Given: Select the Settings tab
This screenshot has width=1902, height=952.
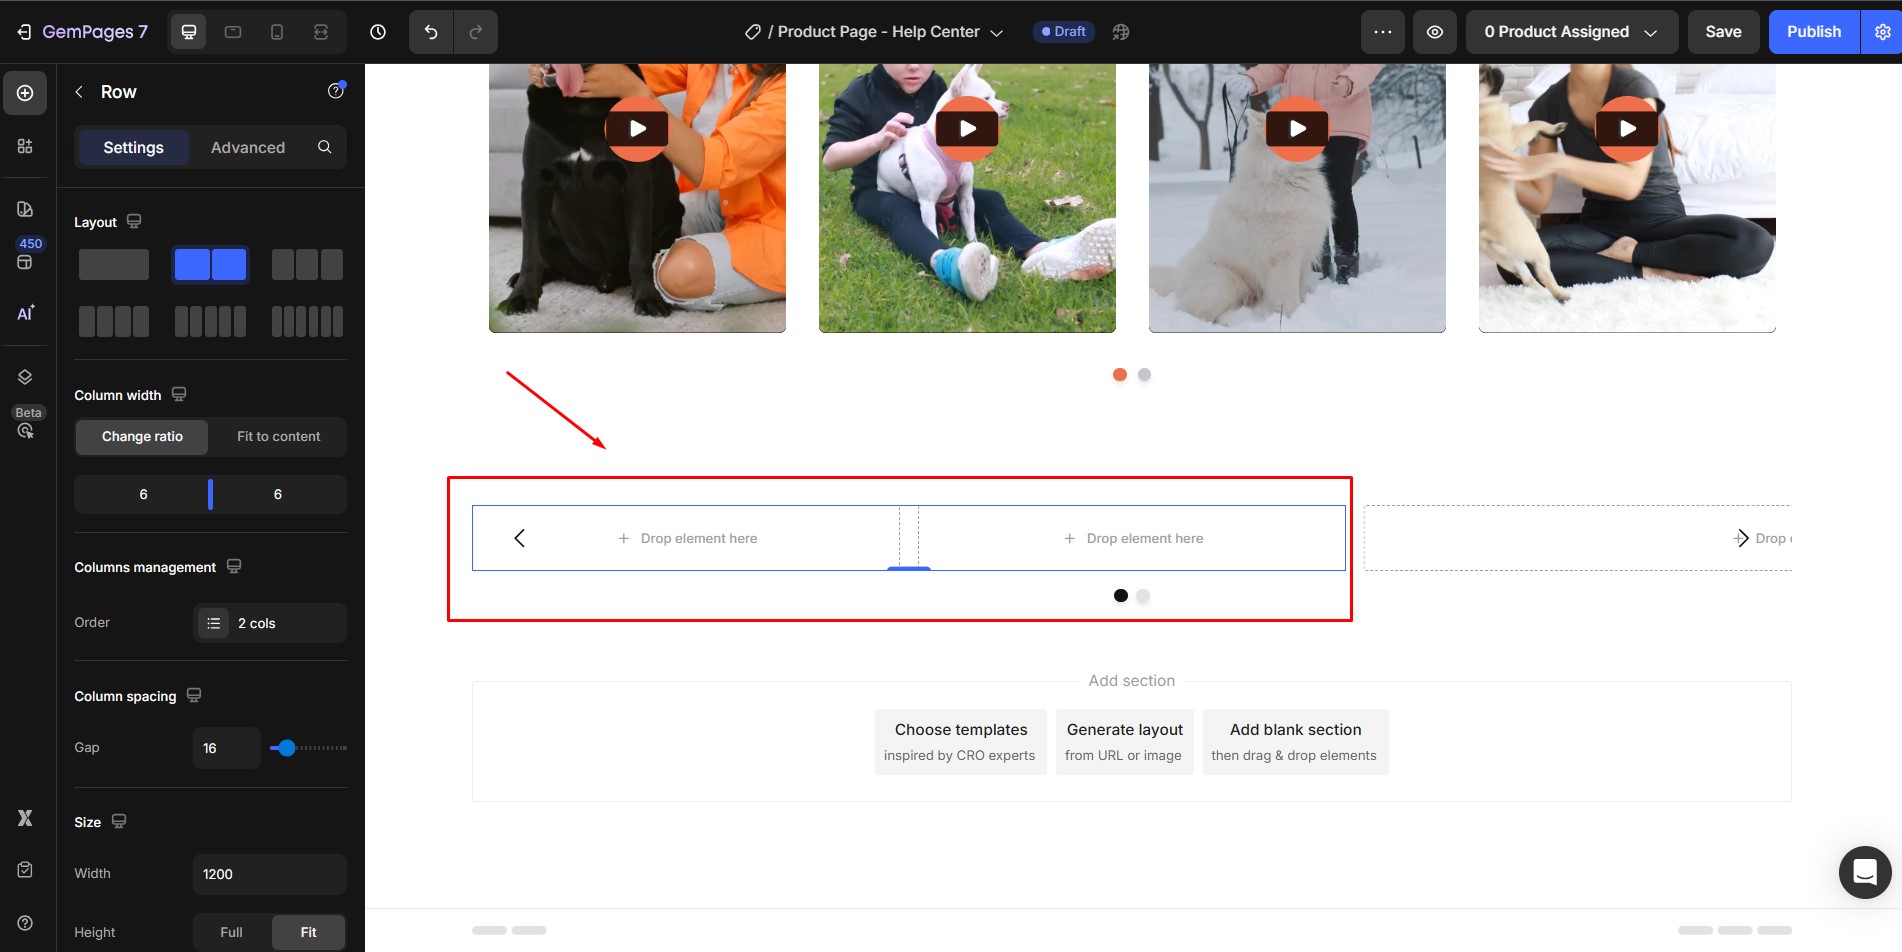Looking at the screenshot, I should pyautogui.click(x=133, y=147).
